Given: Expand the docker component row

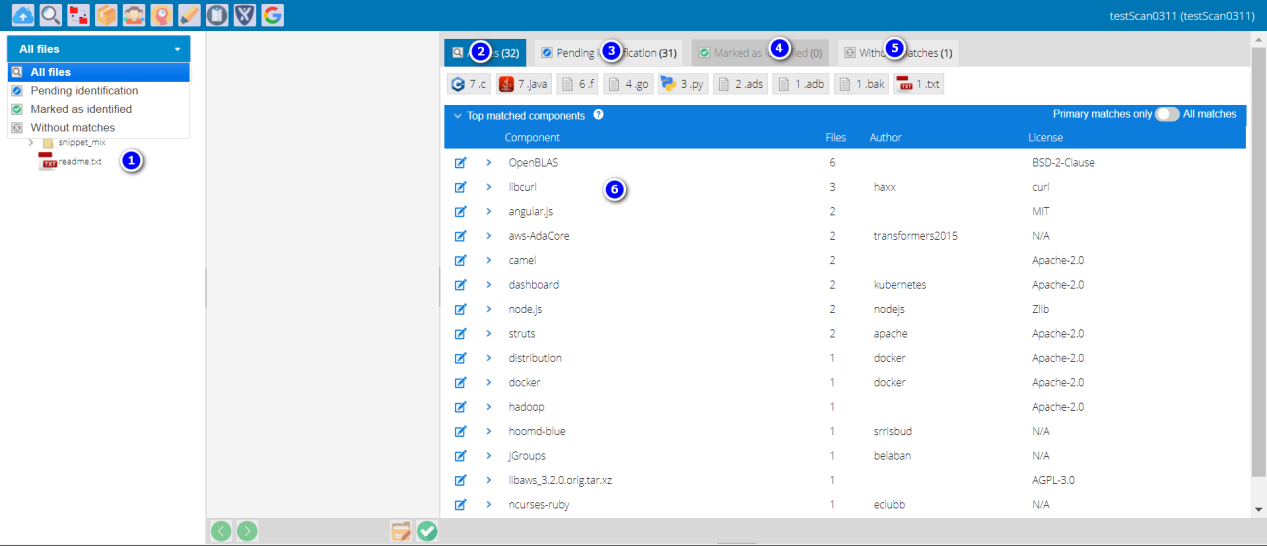Looking at the screenshot, I should click(489, 383).
